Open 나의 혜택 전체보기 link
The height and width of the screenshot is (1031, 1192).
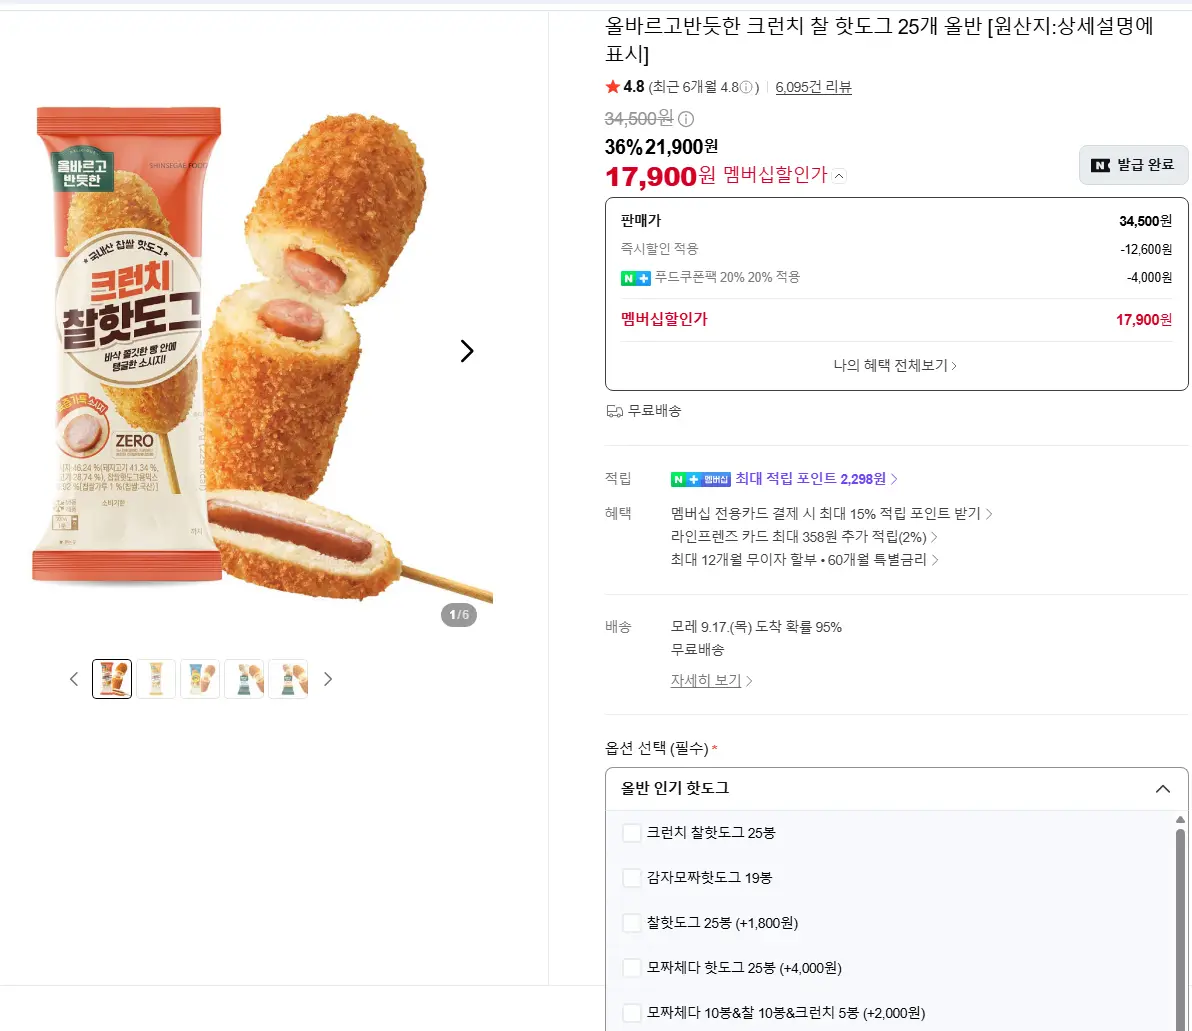895,366
